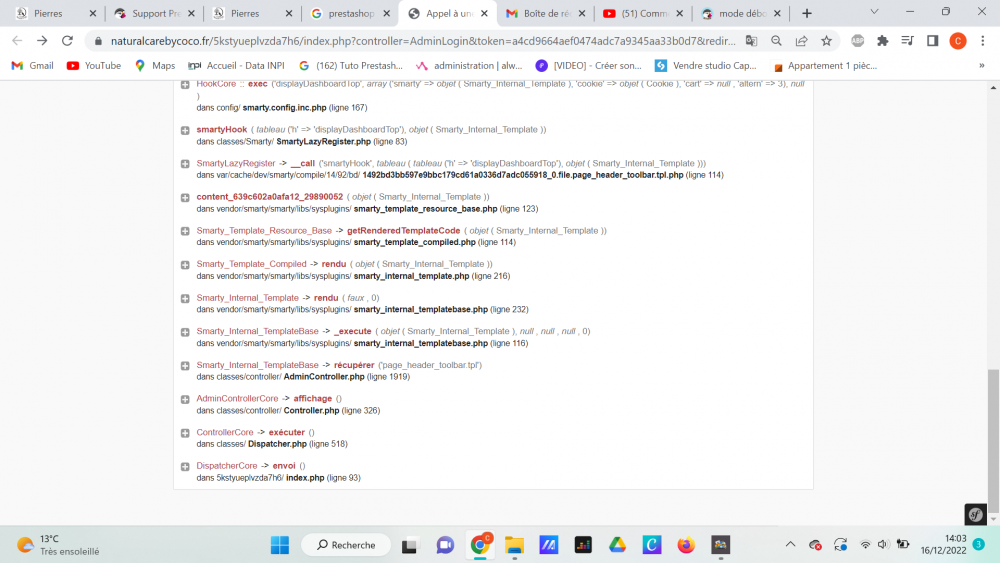This screenshot has width=1000, height=563.
Task: Click the taskbar Recherche box
Action: click(346, 545)
